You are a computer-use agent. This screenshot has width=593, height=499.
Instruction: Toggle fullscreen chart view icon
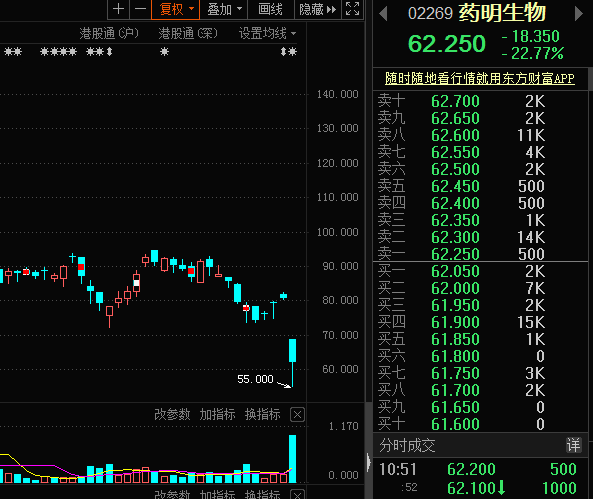coord(352,9)
